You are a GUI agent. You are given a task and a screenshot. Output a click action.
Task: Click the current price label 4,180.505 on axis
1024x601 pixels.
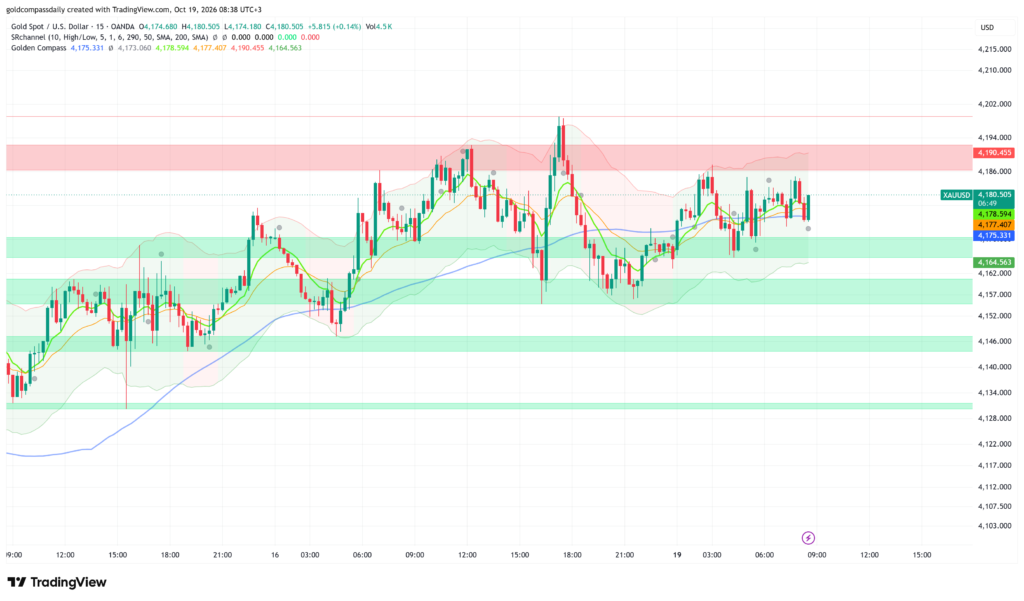pos(994,194)
